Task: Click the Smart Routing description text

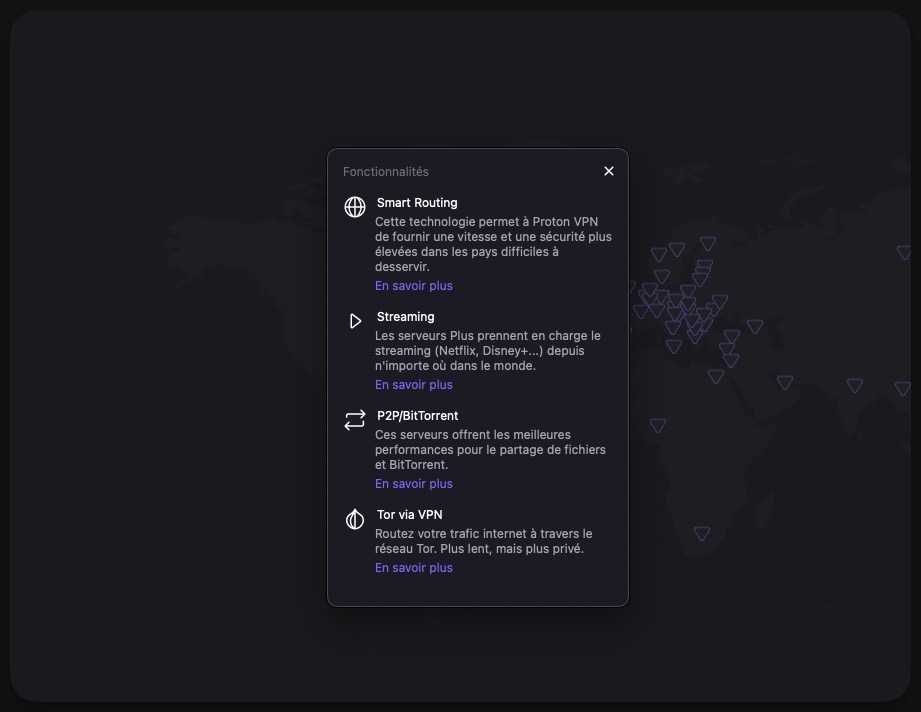Action: point(493,244)
